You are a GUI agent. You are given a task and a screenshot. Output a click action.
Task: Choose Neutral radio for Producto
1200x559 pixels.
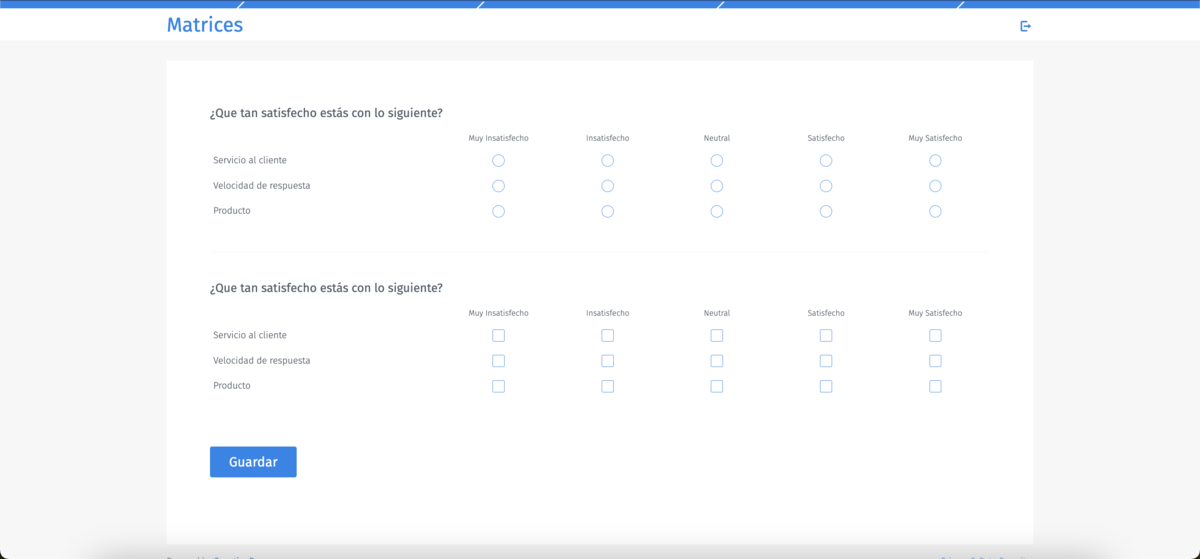[x=717, y=211]
